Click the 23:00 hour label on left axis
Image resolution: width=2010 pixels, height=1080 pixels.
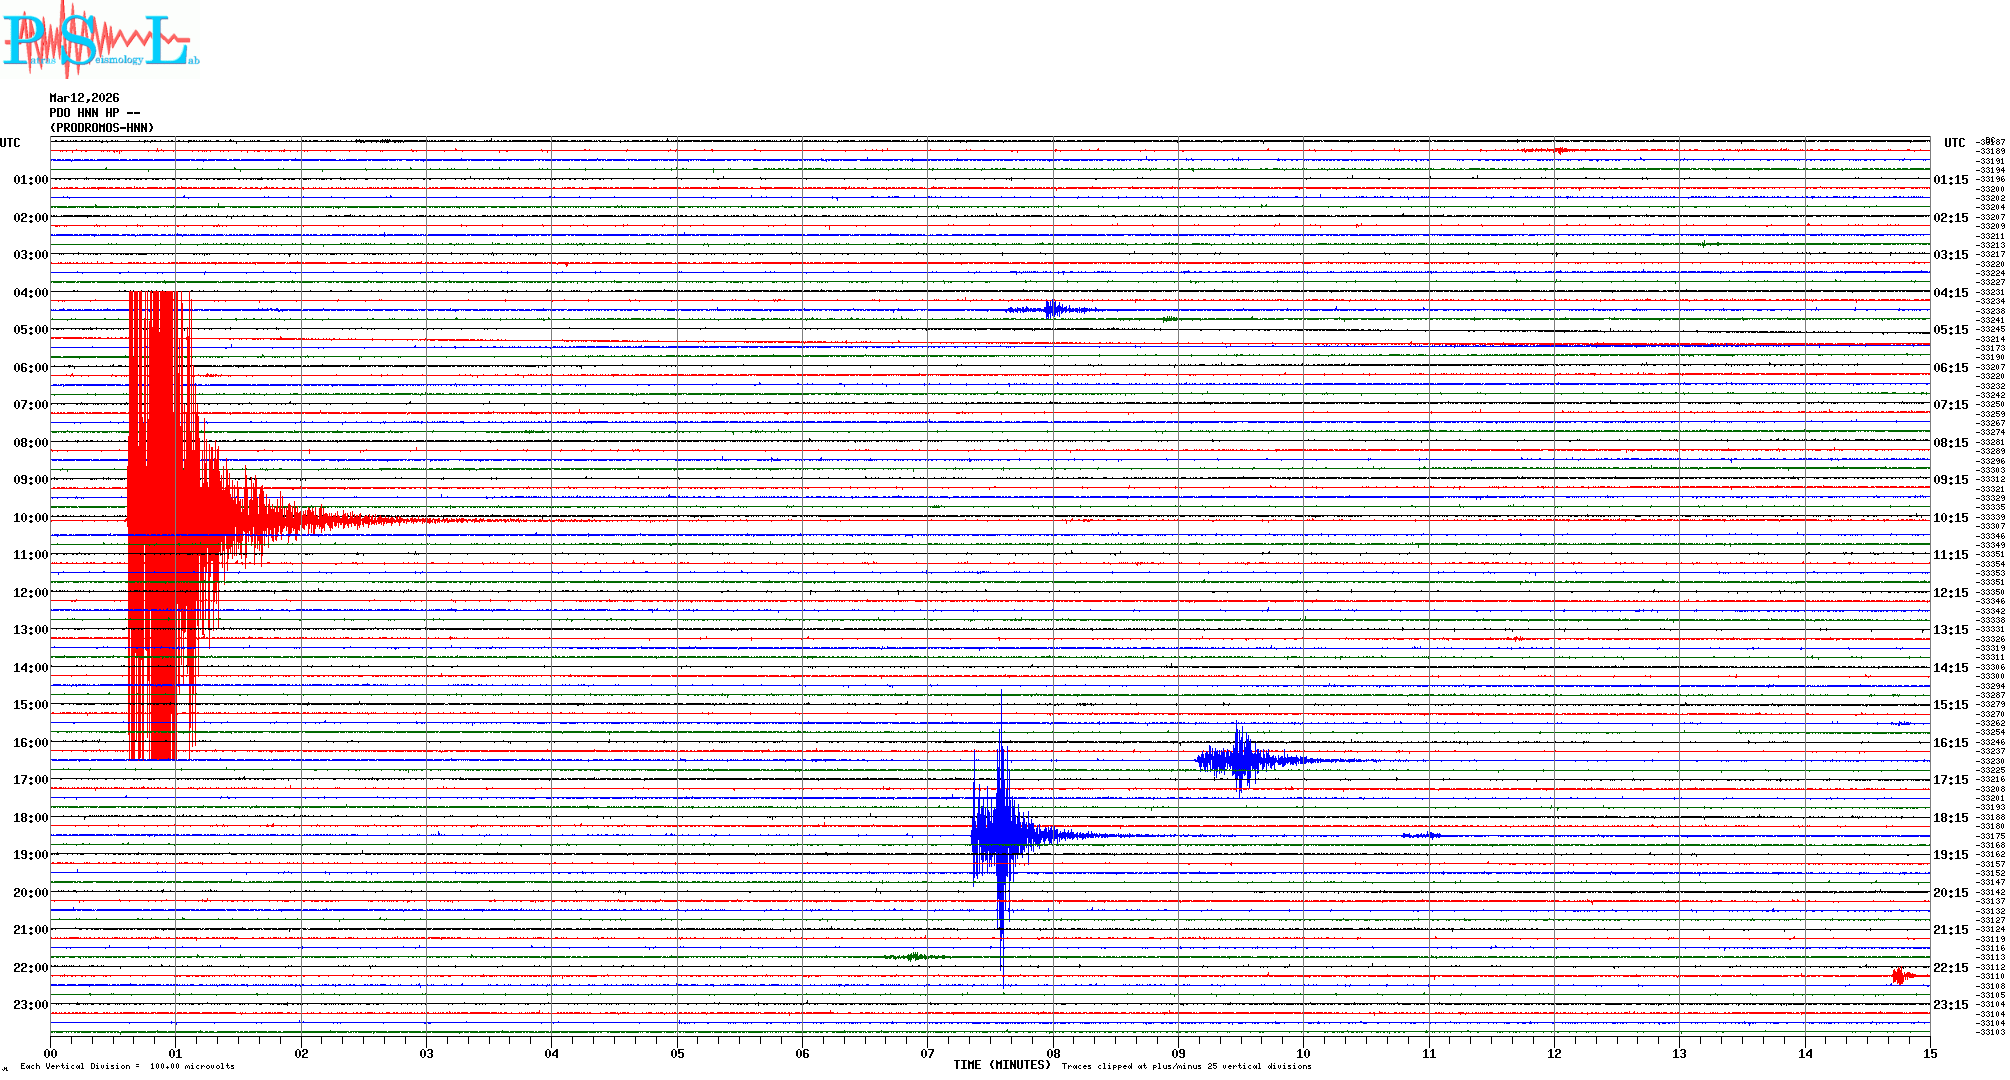31,1005
